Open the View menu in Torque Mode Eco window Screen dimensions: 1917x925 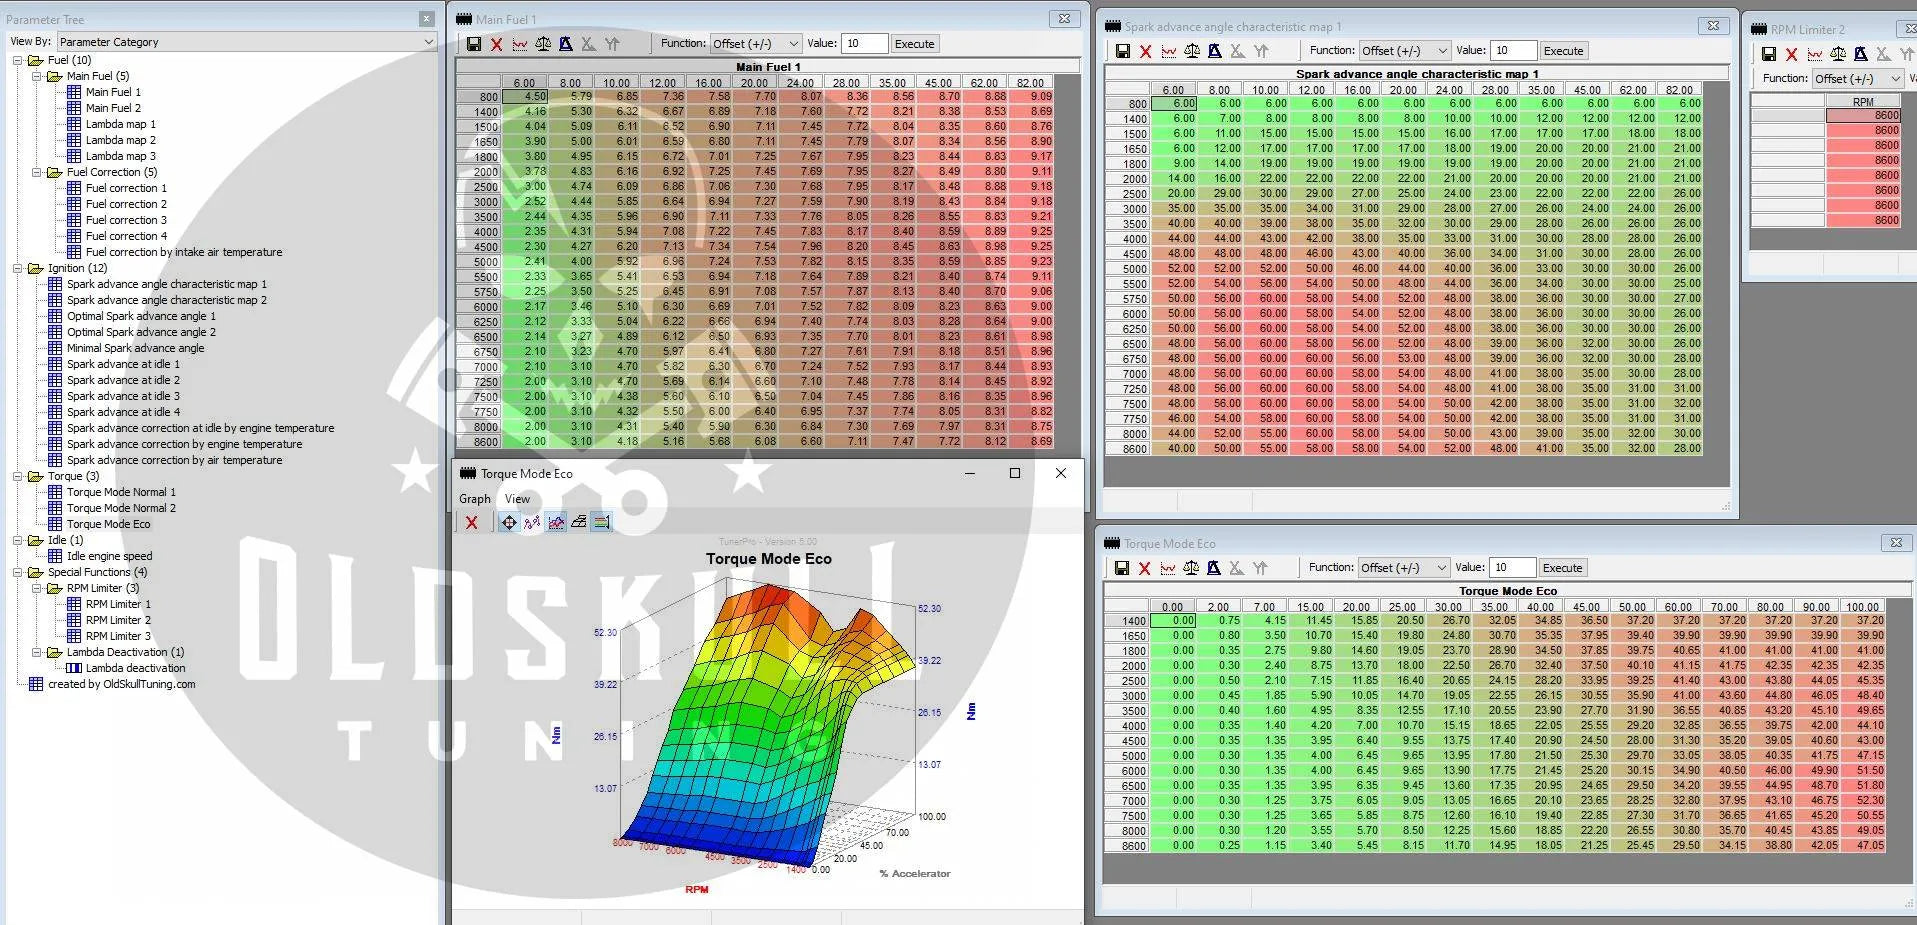(x=517, y=499)
